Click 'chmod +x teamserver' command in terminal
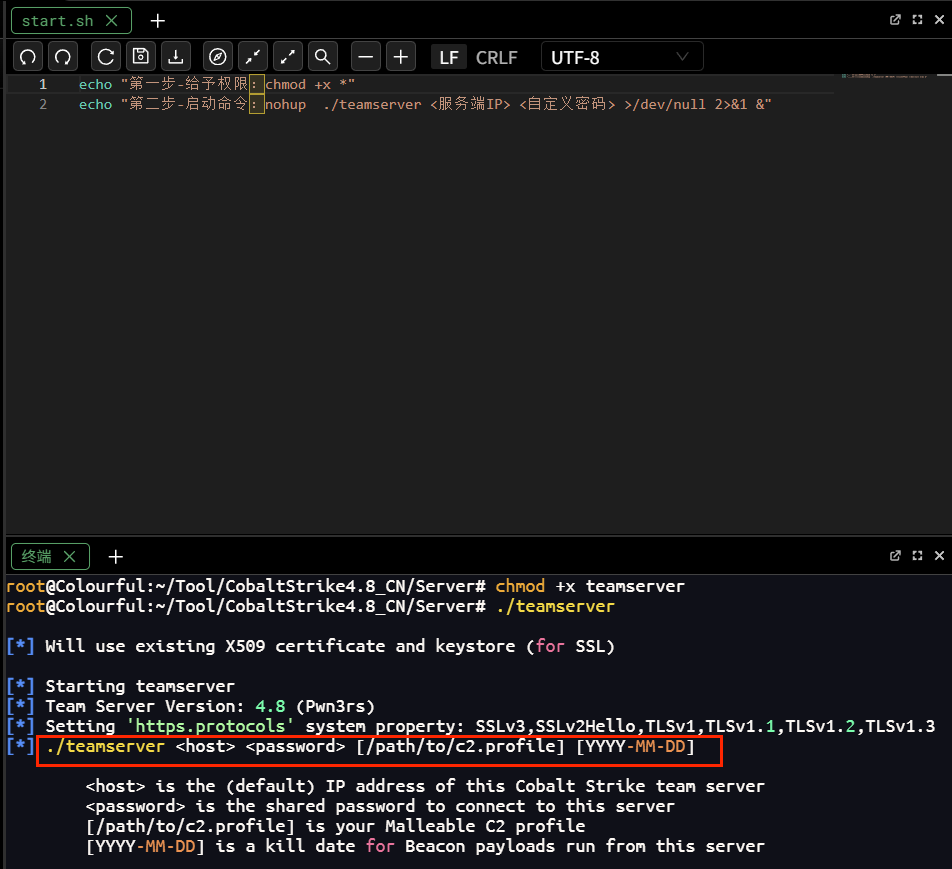 [590, 586]
